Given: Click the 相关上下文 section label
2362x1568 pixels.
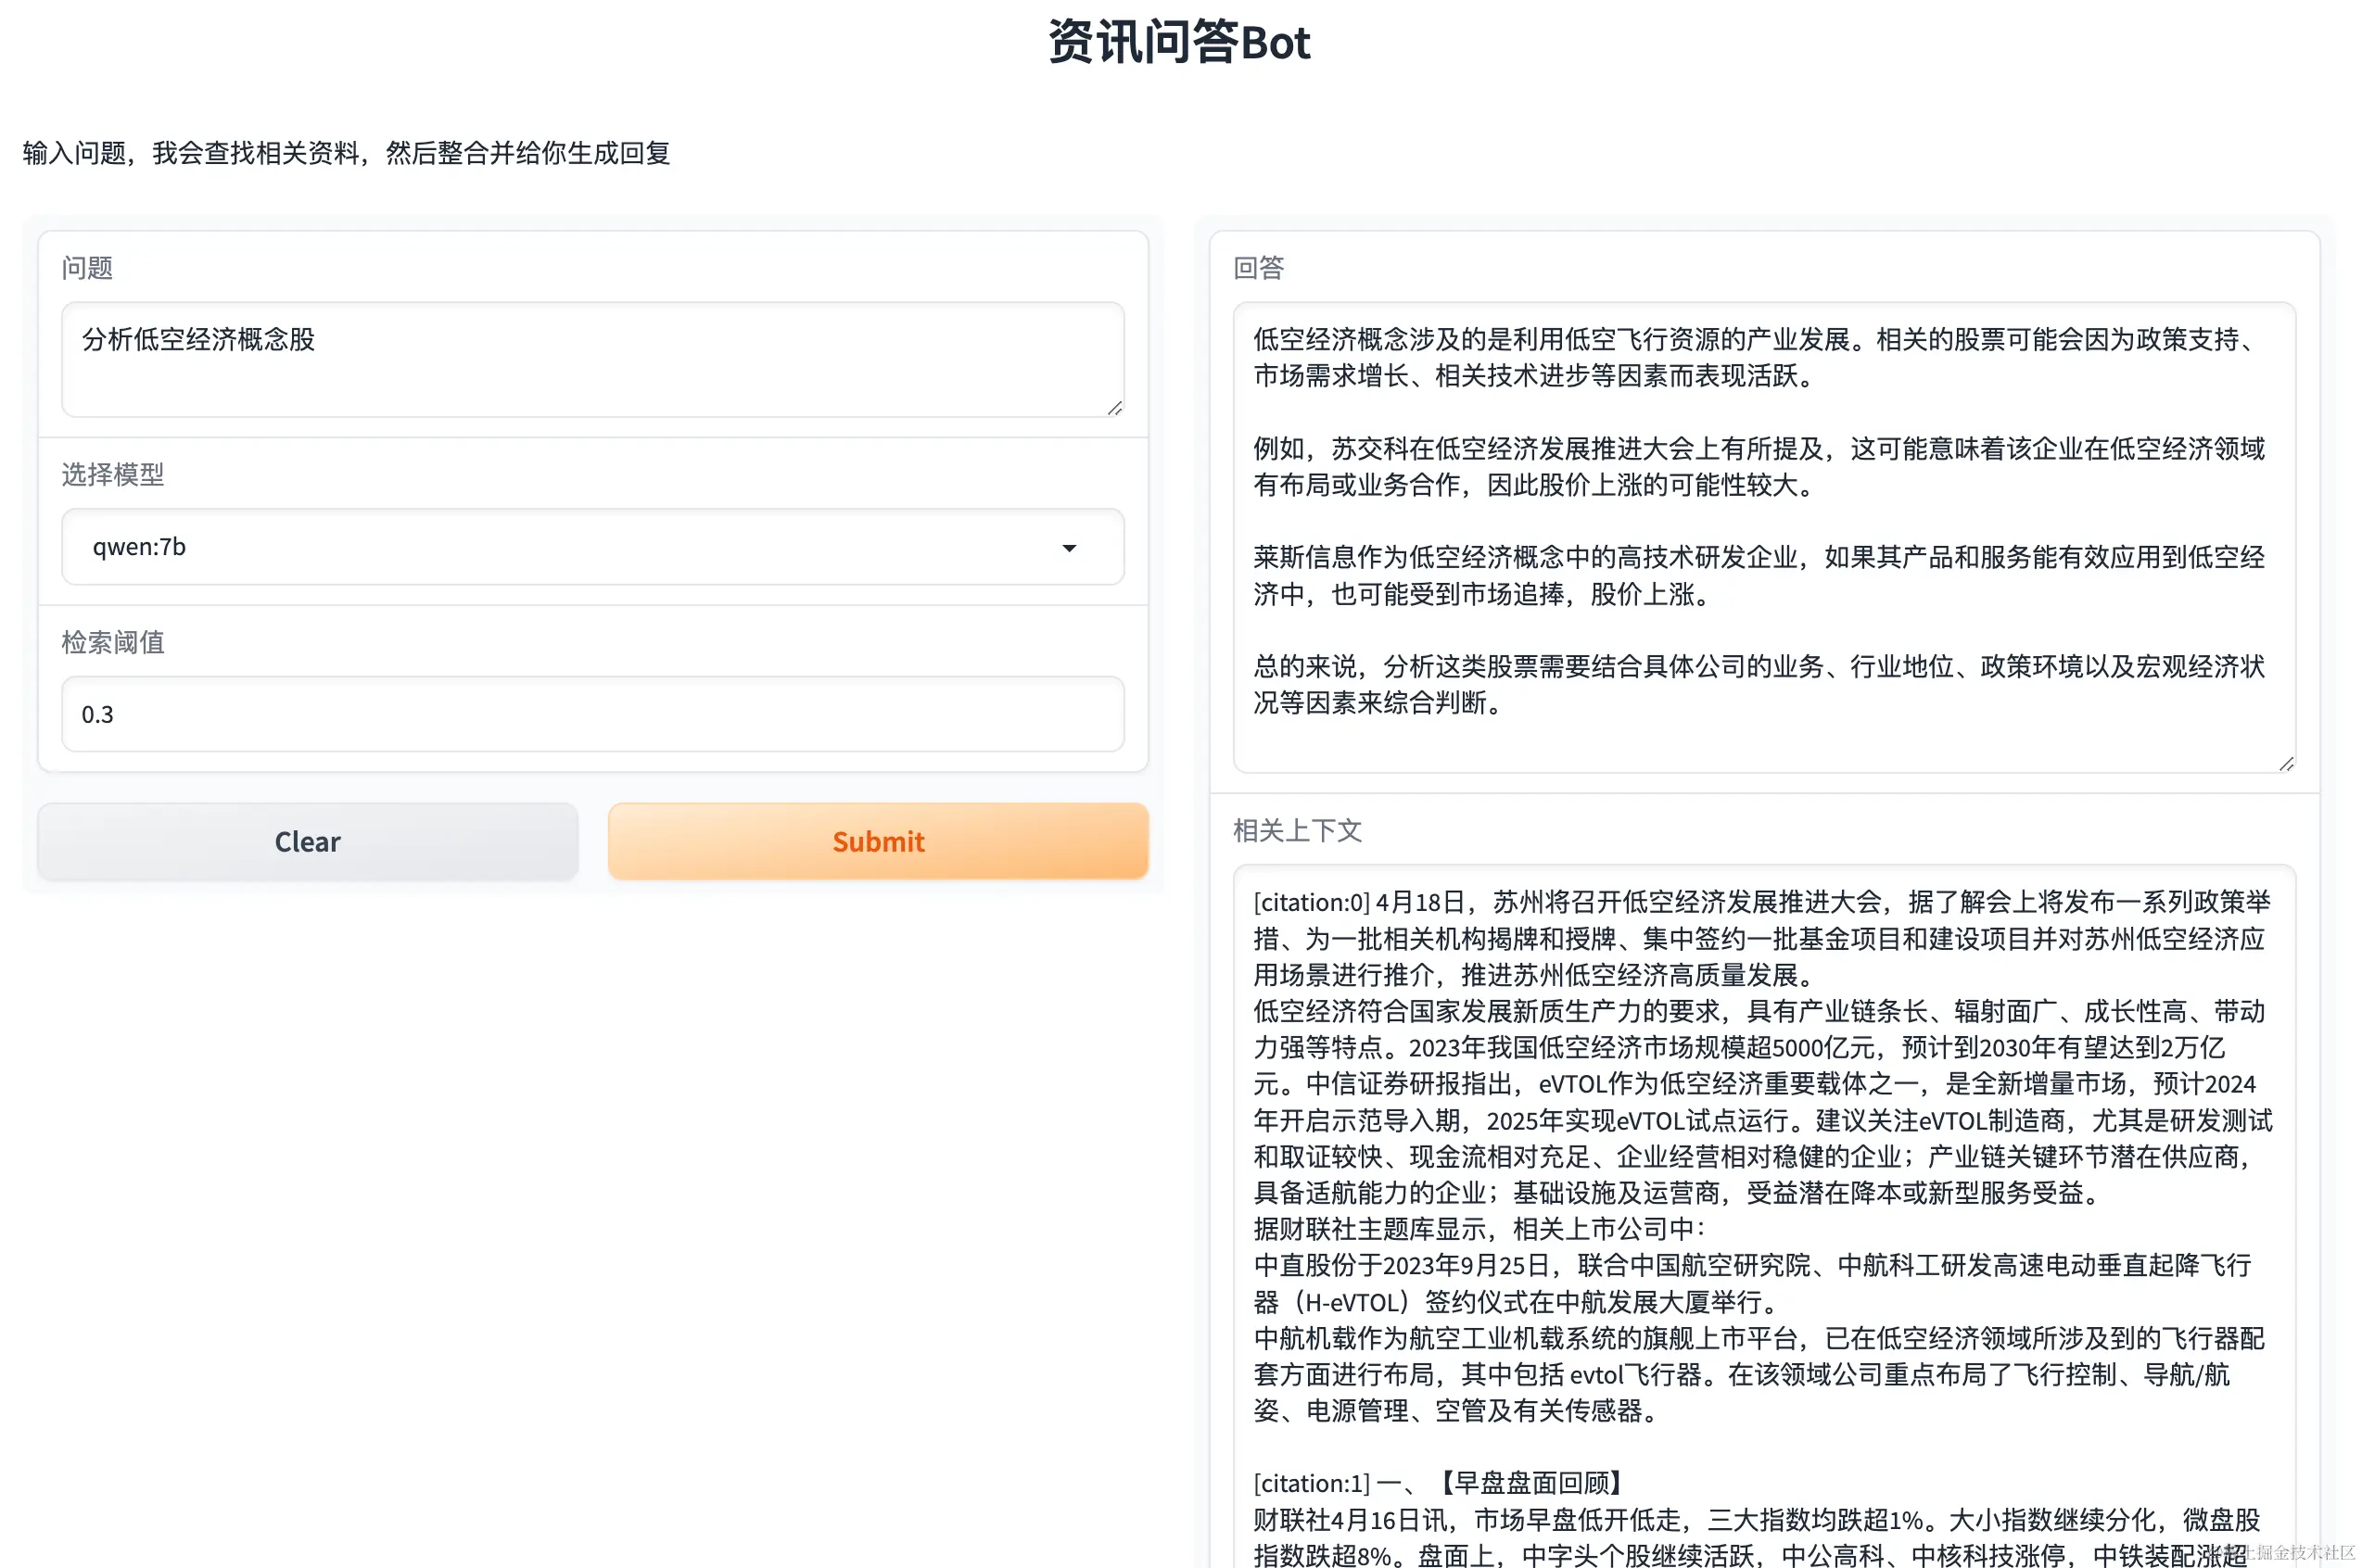Looking at the screenshot, I should coord(1297,830).
